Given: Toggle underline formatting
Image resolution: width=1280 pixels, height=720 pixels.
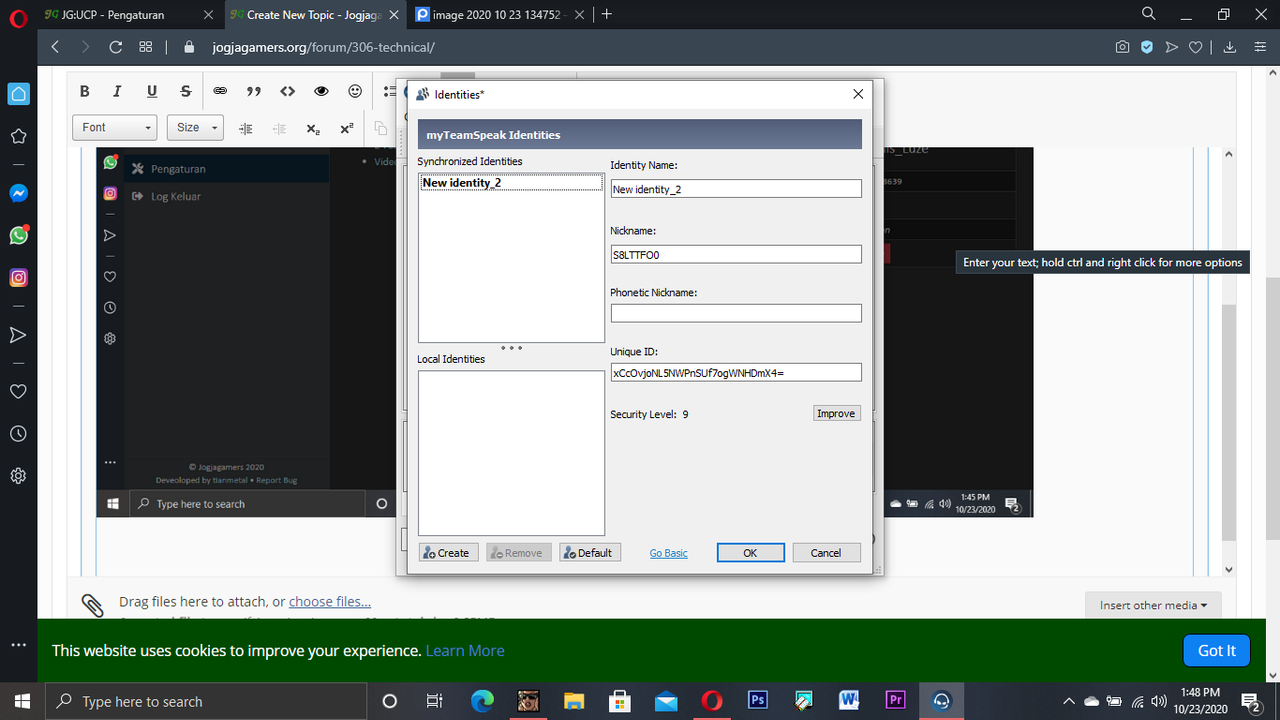Looking at the screenshot, I should coord(152,91).
